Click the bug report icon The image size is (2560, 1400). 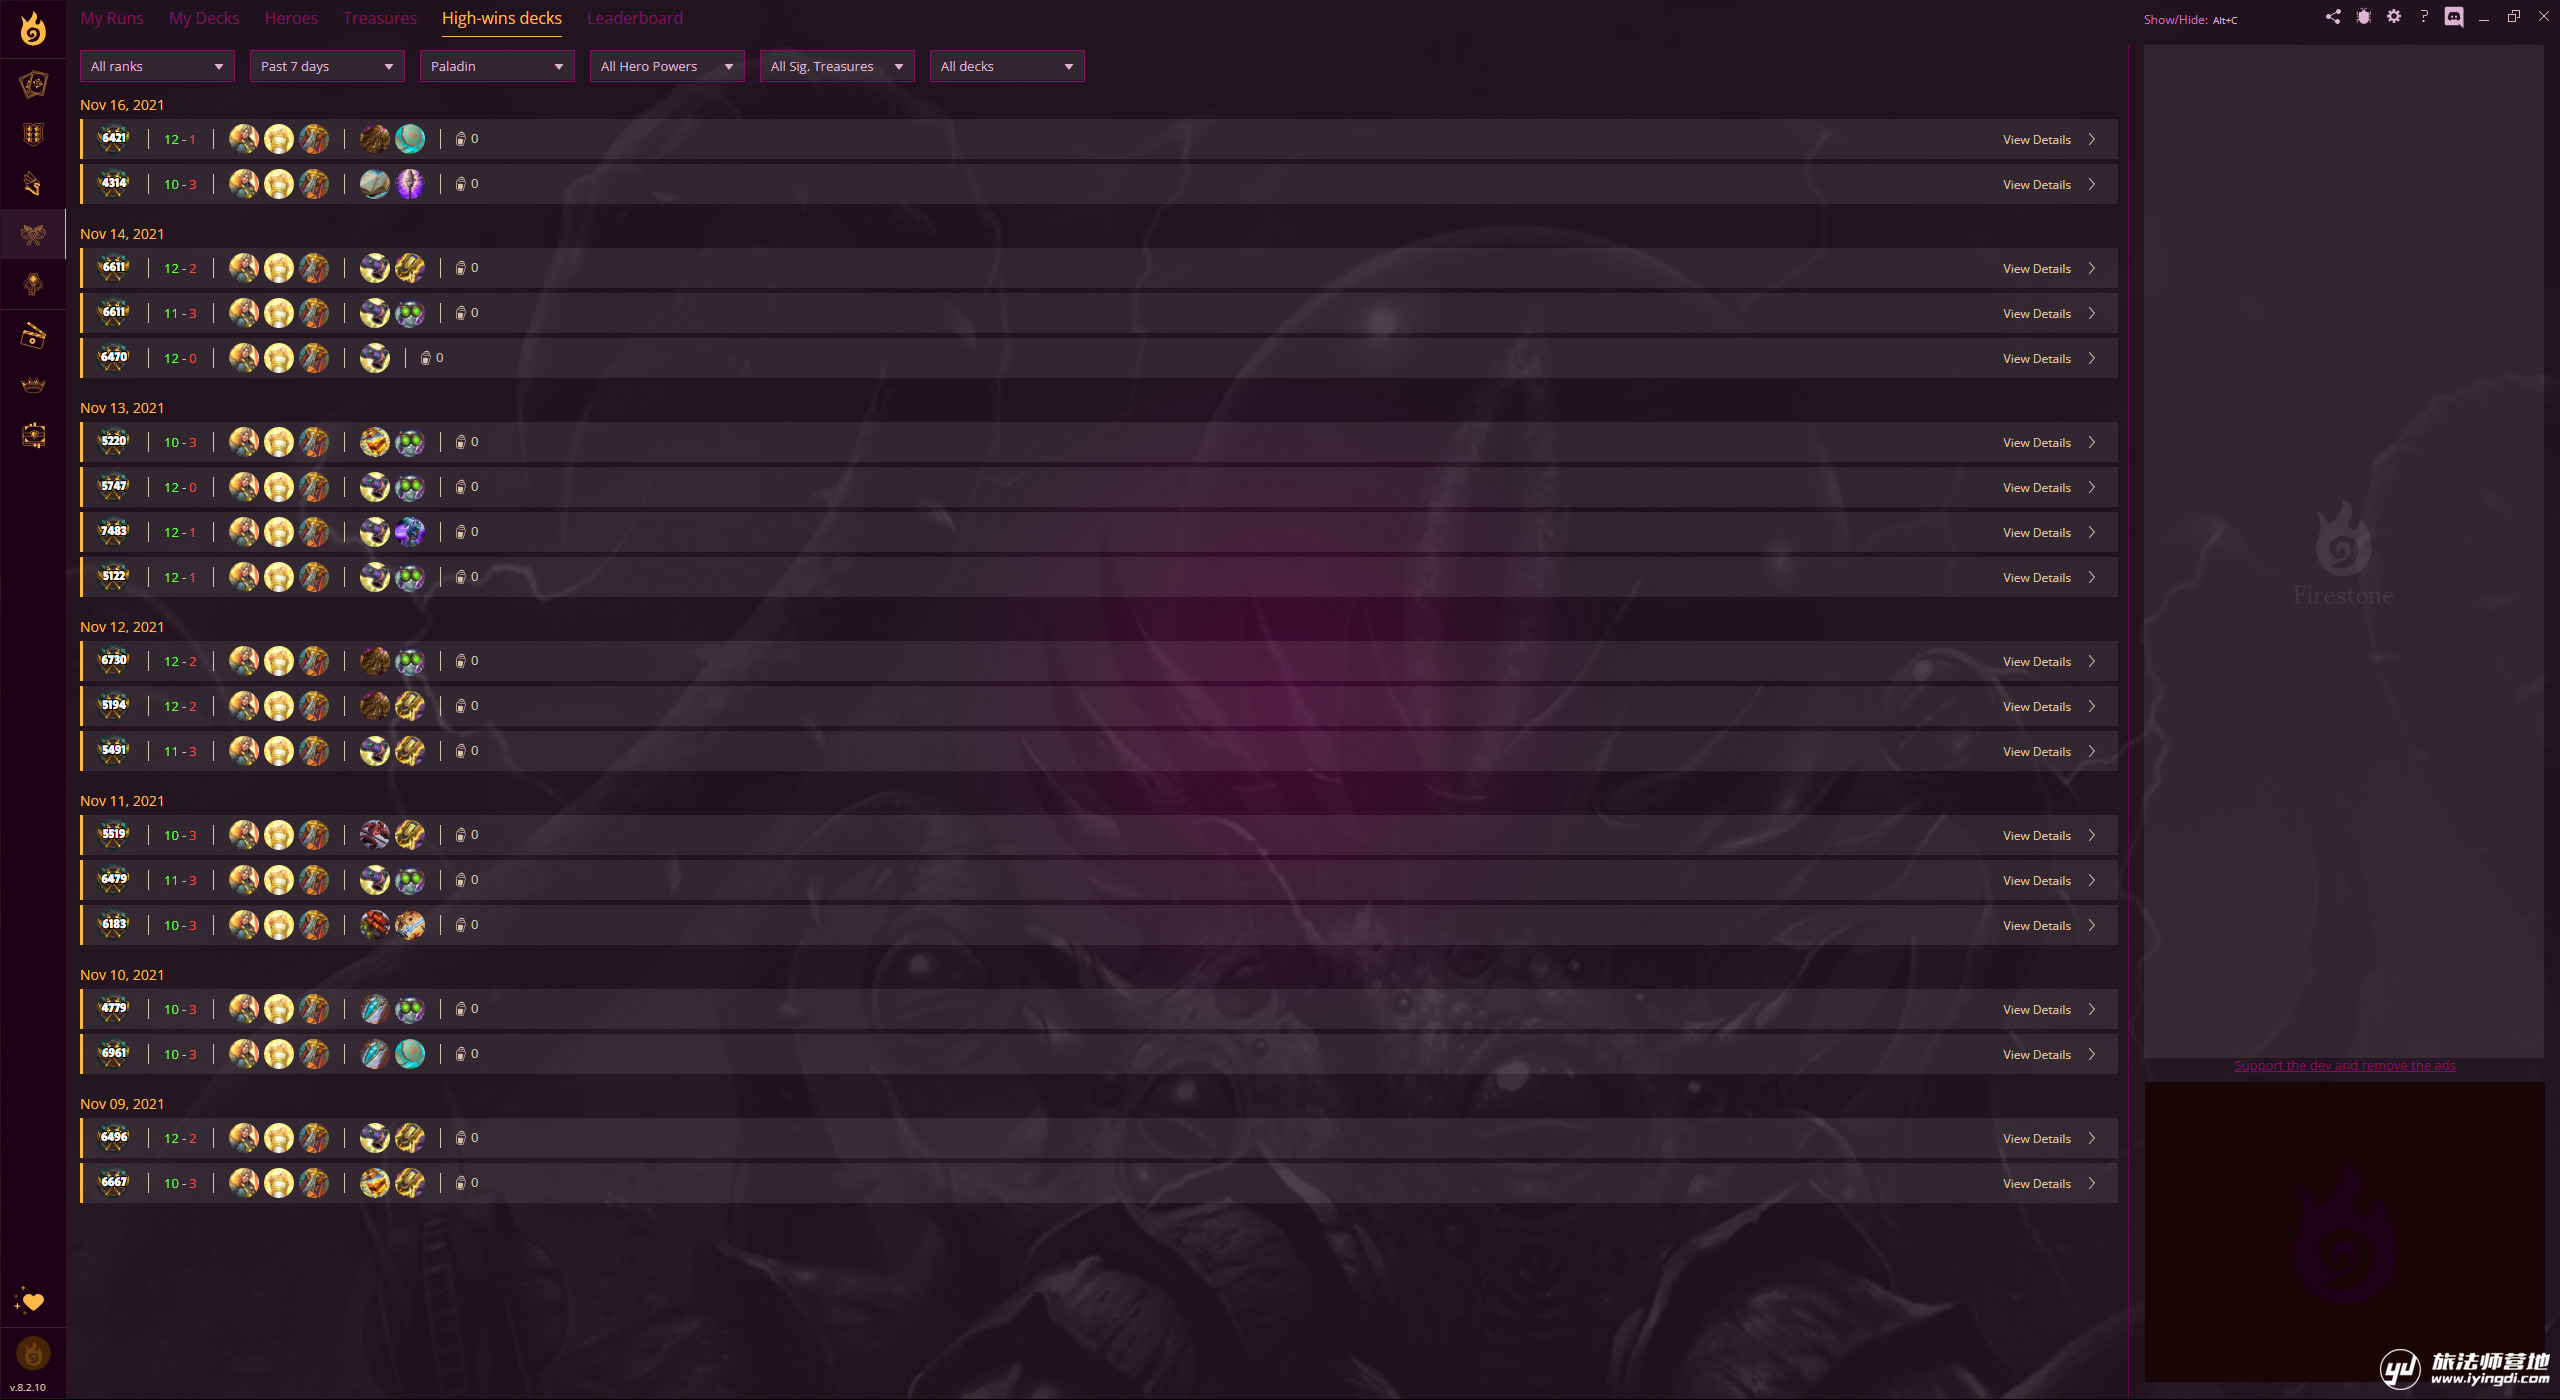tap(2363, 17)
